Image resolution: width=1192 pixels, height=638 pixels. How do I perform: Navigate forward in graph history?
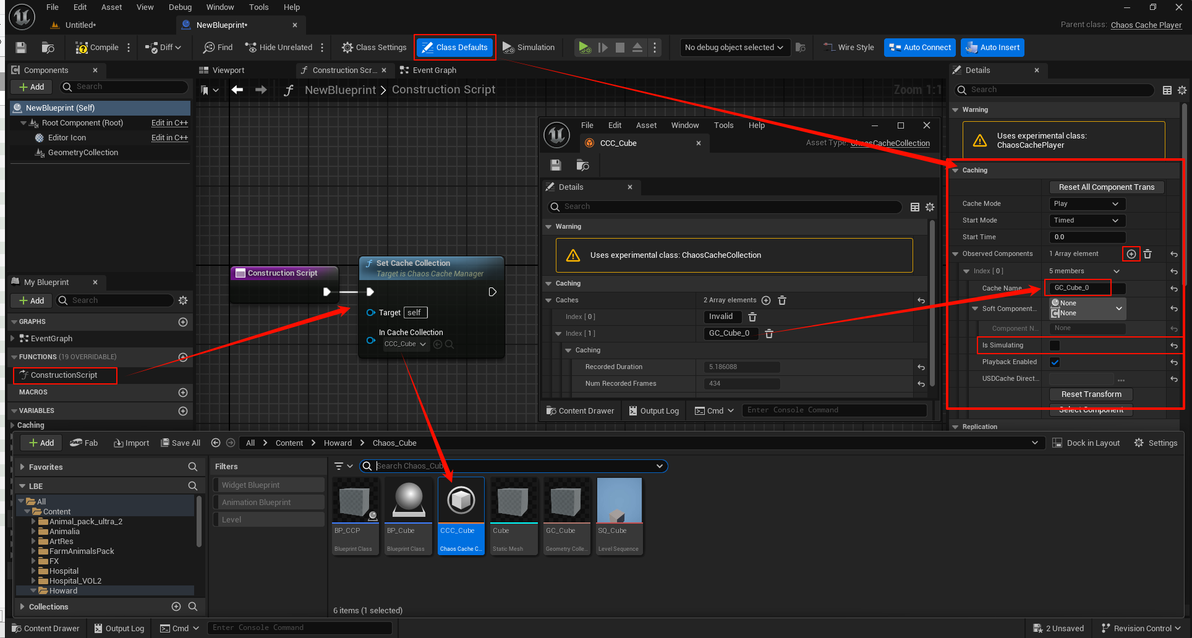coord(261,90)
